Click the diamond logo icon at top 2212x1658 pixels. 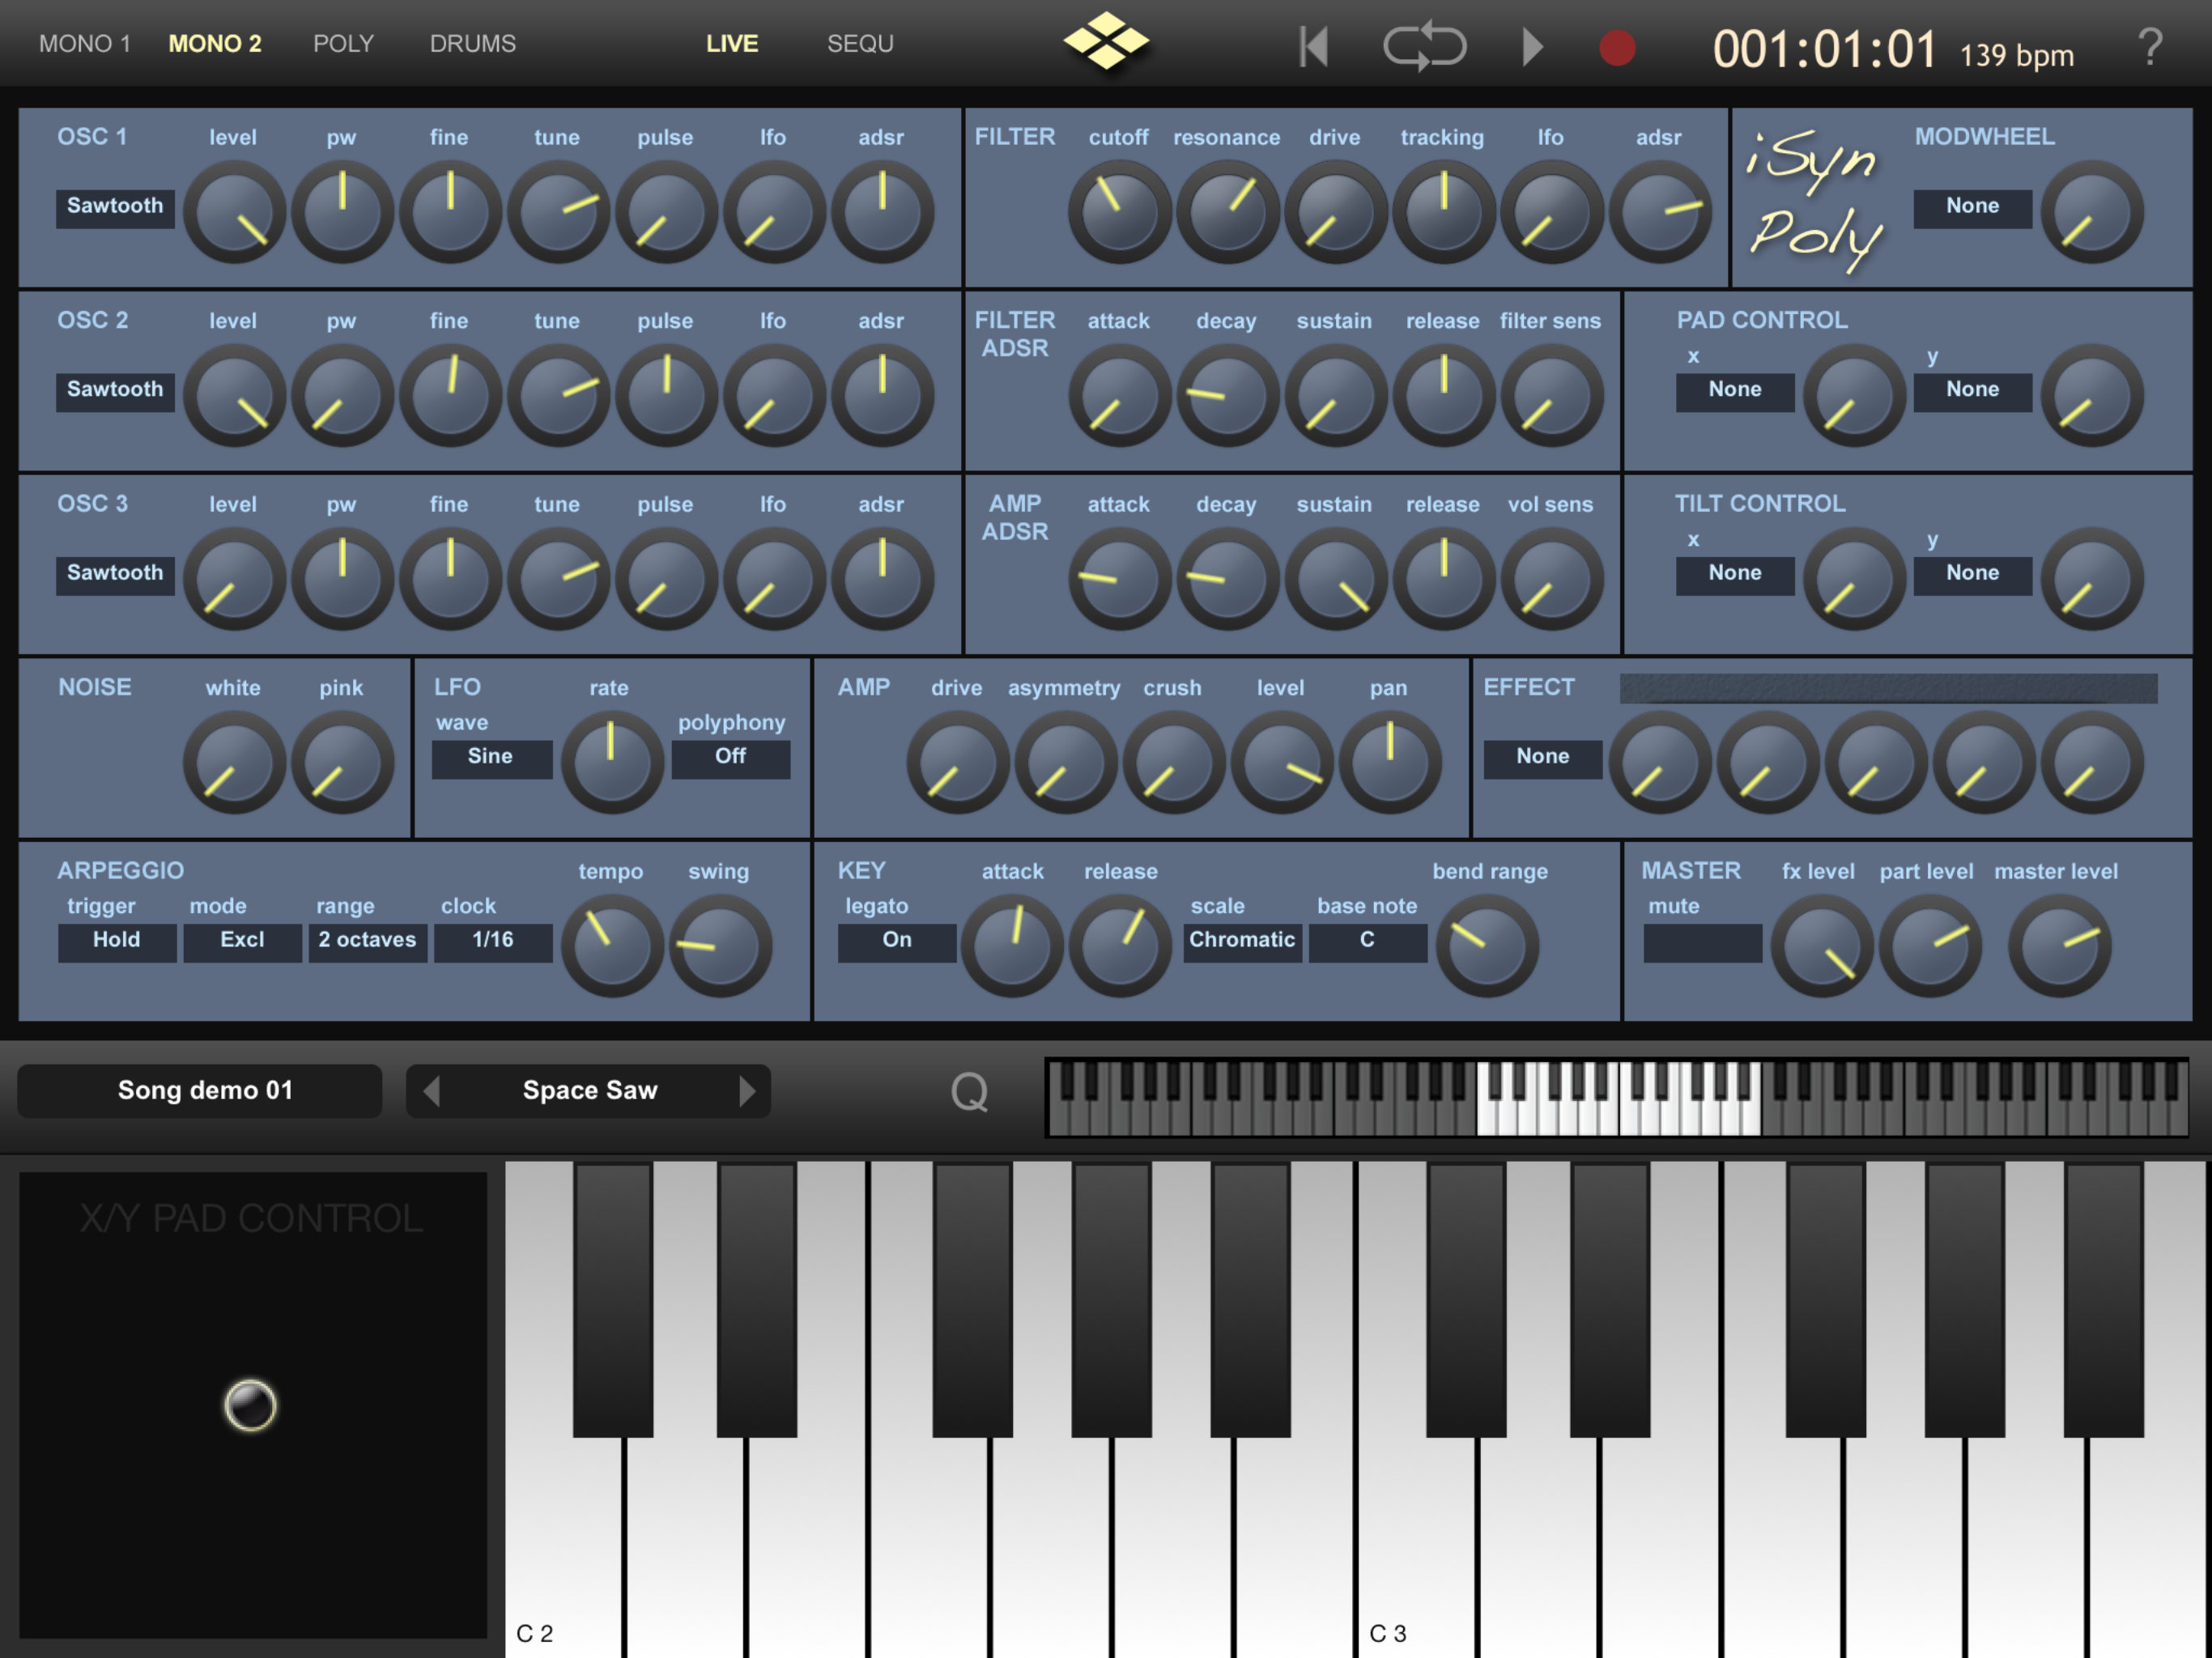(1106, 42)
